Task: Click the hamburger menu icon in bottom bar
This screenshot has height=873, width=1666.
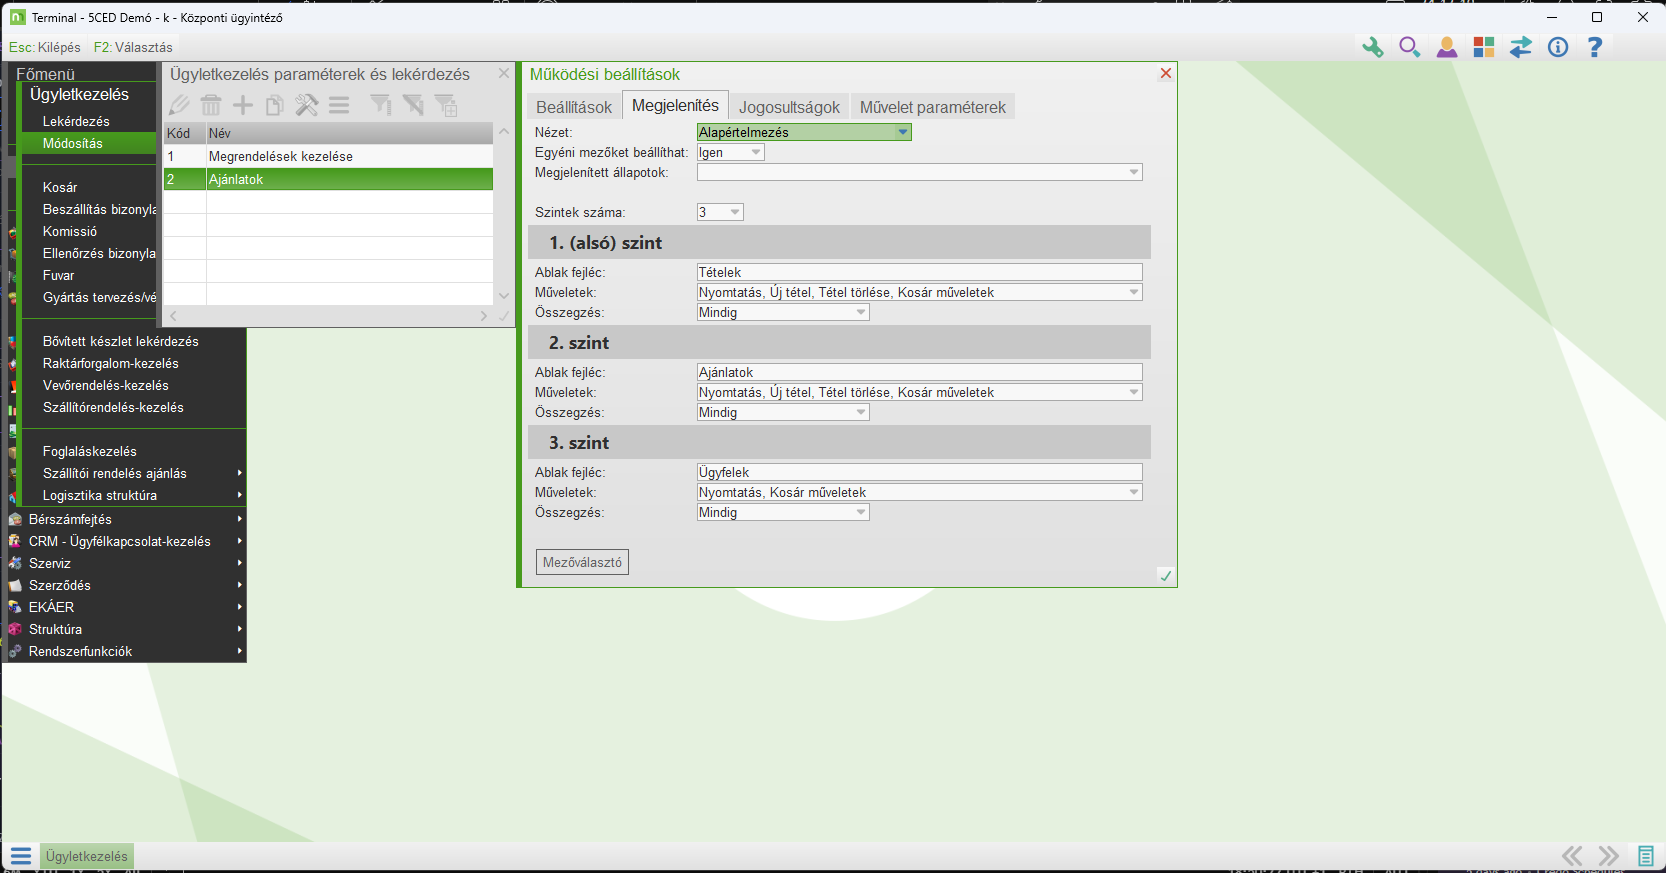Action: coord(21,856)
